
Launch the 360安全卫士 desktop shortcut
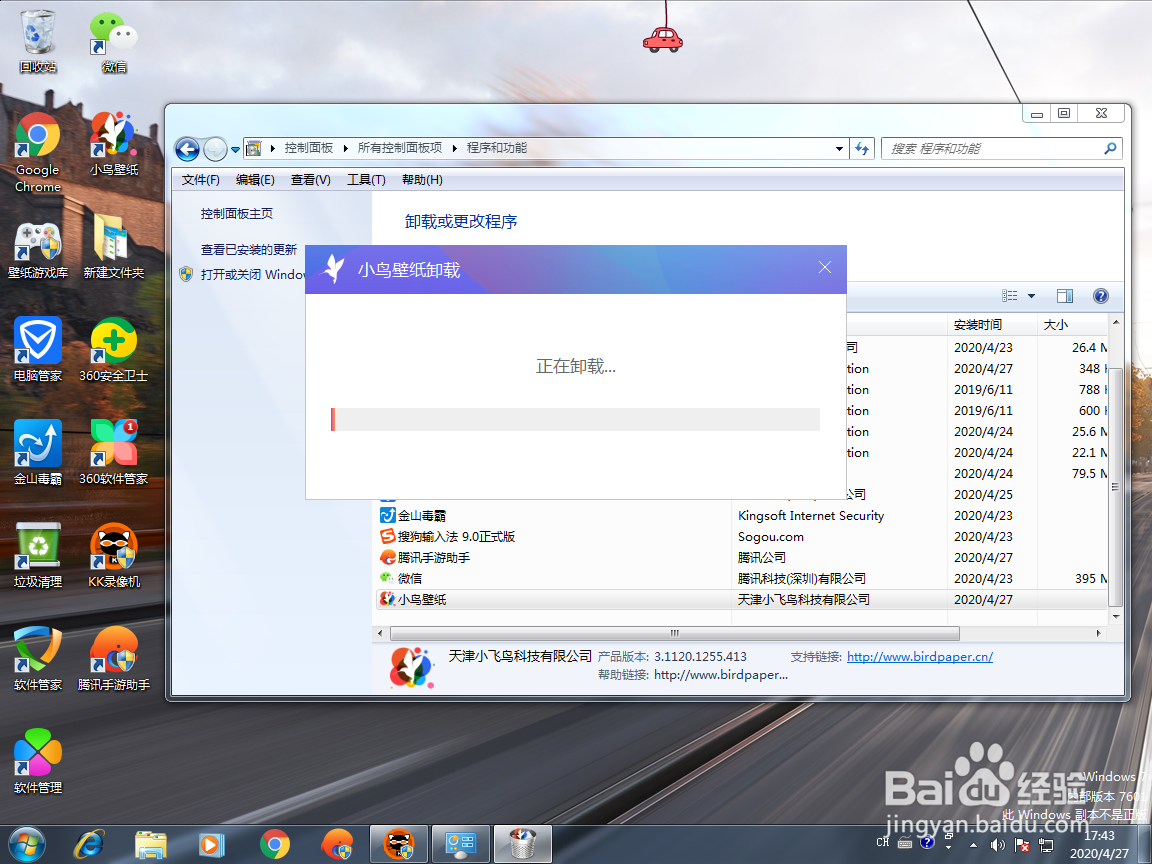point(114,350)
